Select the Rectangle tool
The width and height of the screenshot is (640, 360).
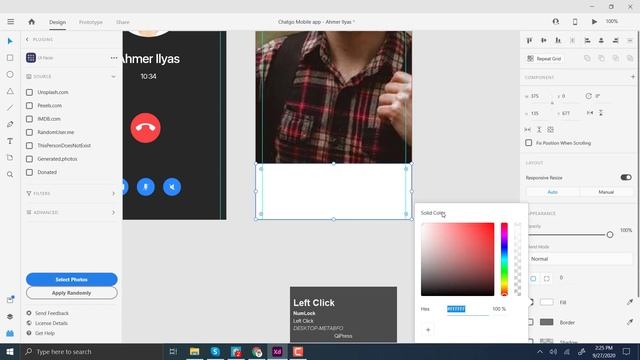point(10,58)
